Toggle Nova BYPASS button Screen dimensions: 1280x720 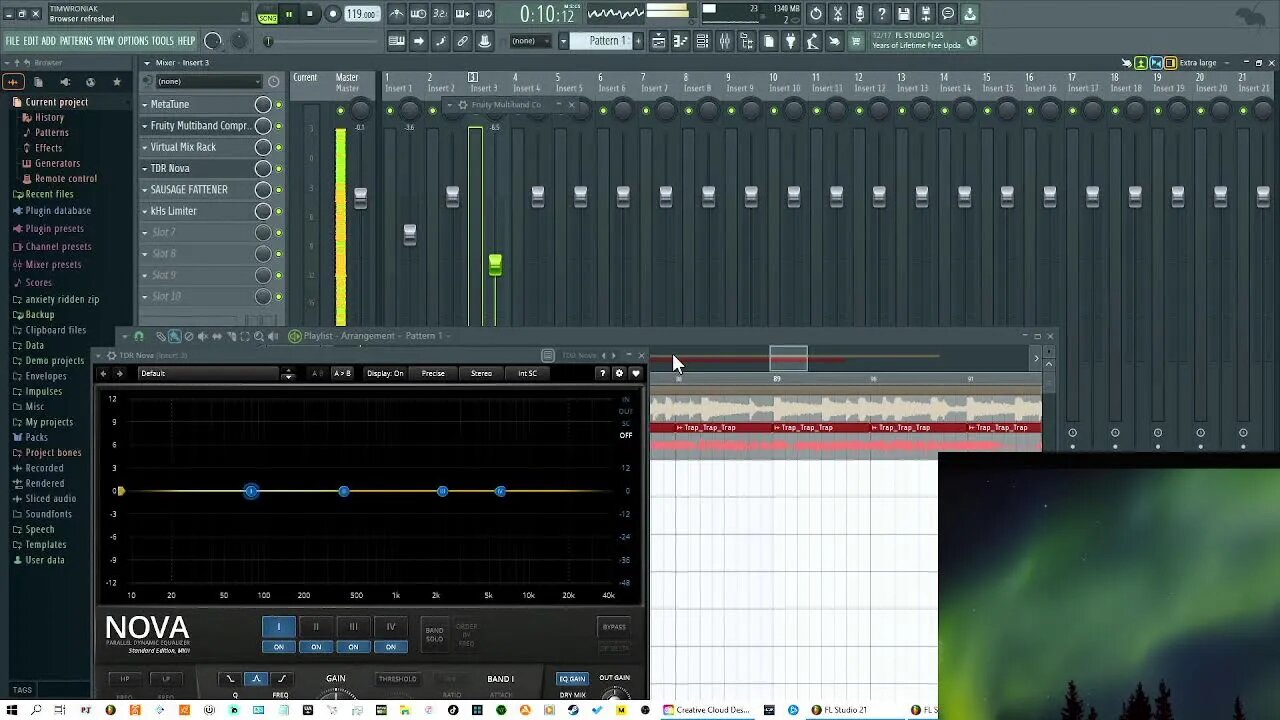click(x=614, y=627)
